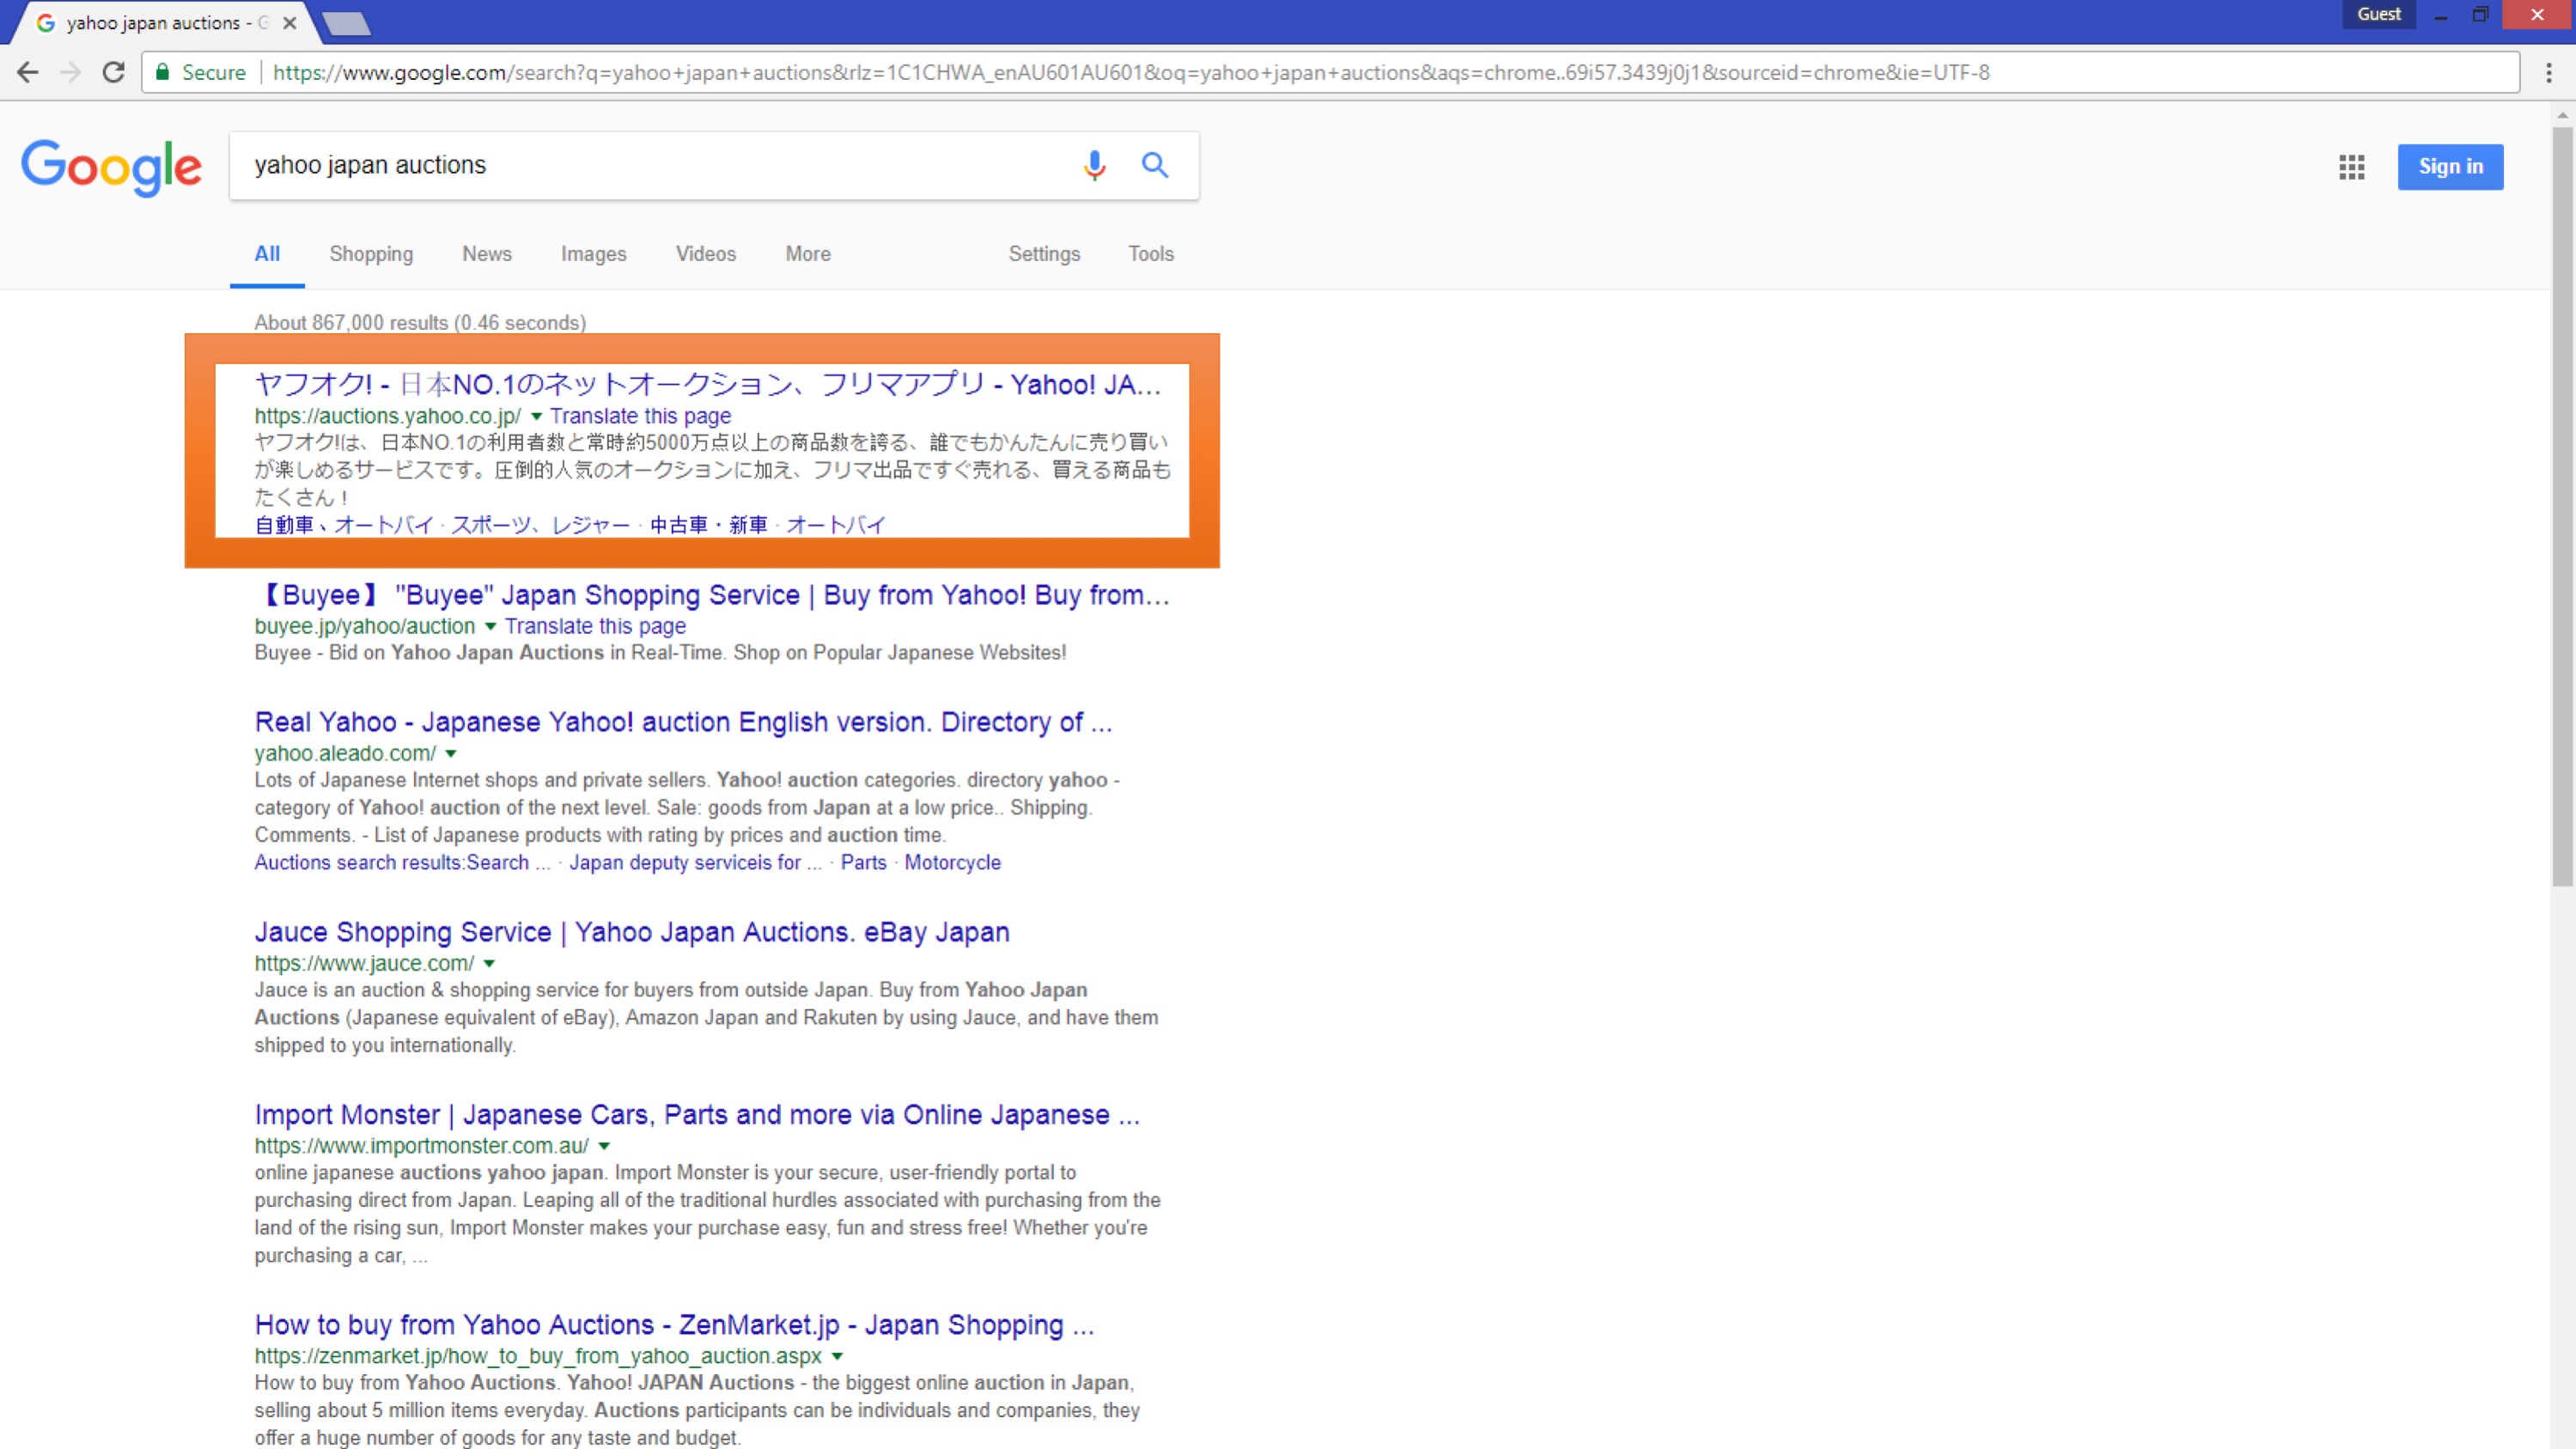Open the Motorcycle sitelink
This screenshot has width=2576, height=1449.
(x=953, y=862)
